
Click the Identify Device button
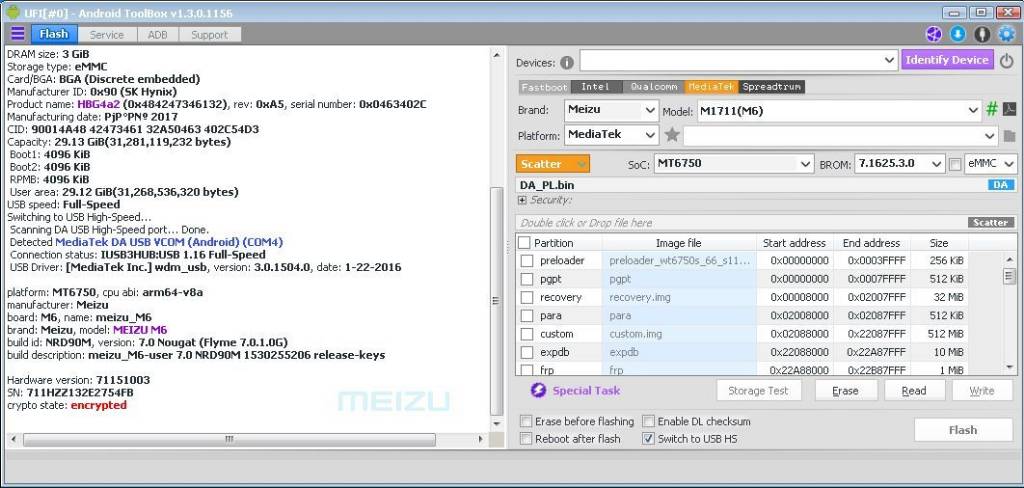pos(948,60)
